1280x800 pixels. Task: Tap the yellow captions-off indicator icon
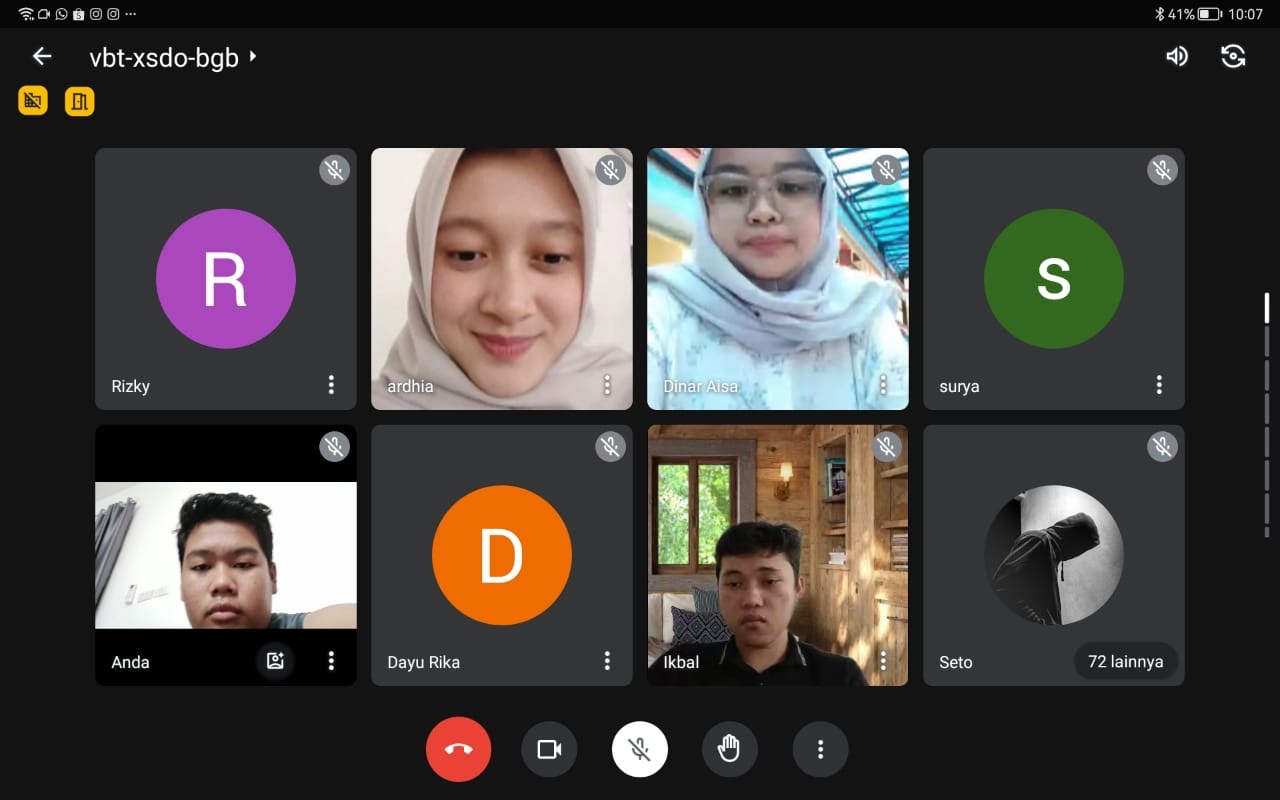pos(33,100)
